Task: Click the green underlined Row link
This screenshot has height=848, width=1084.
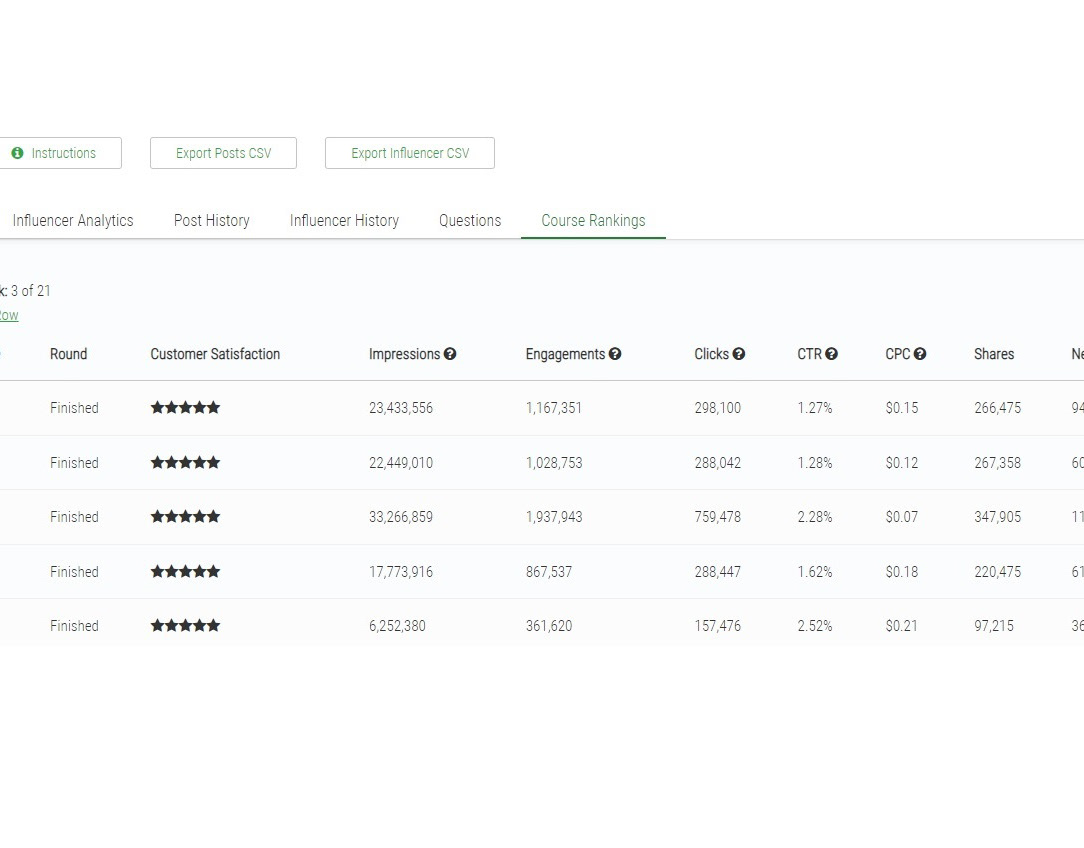Action: [9, 316]
